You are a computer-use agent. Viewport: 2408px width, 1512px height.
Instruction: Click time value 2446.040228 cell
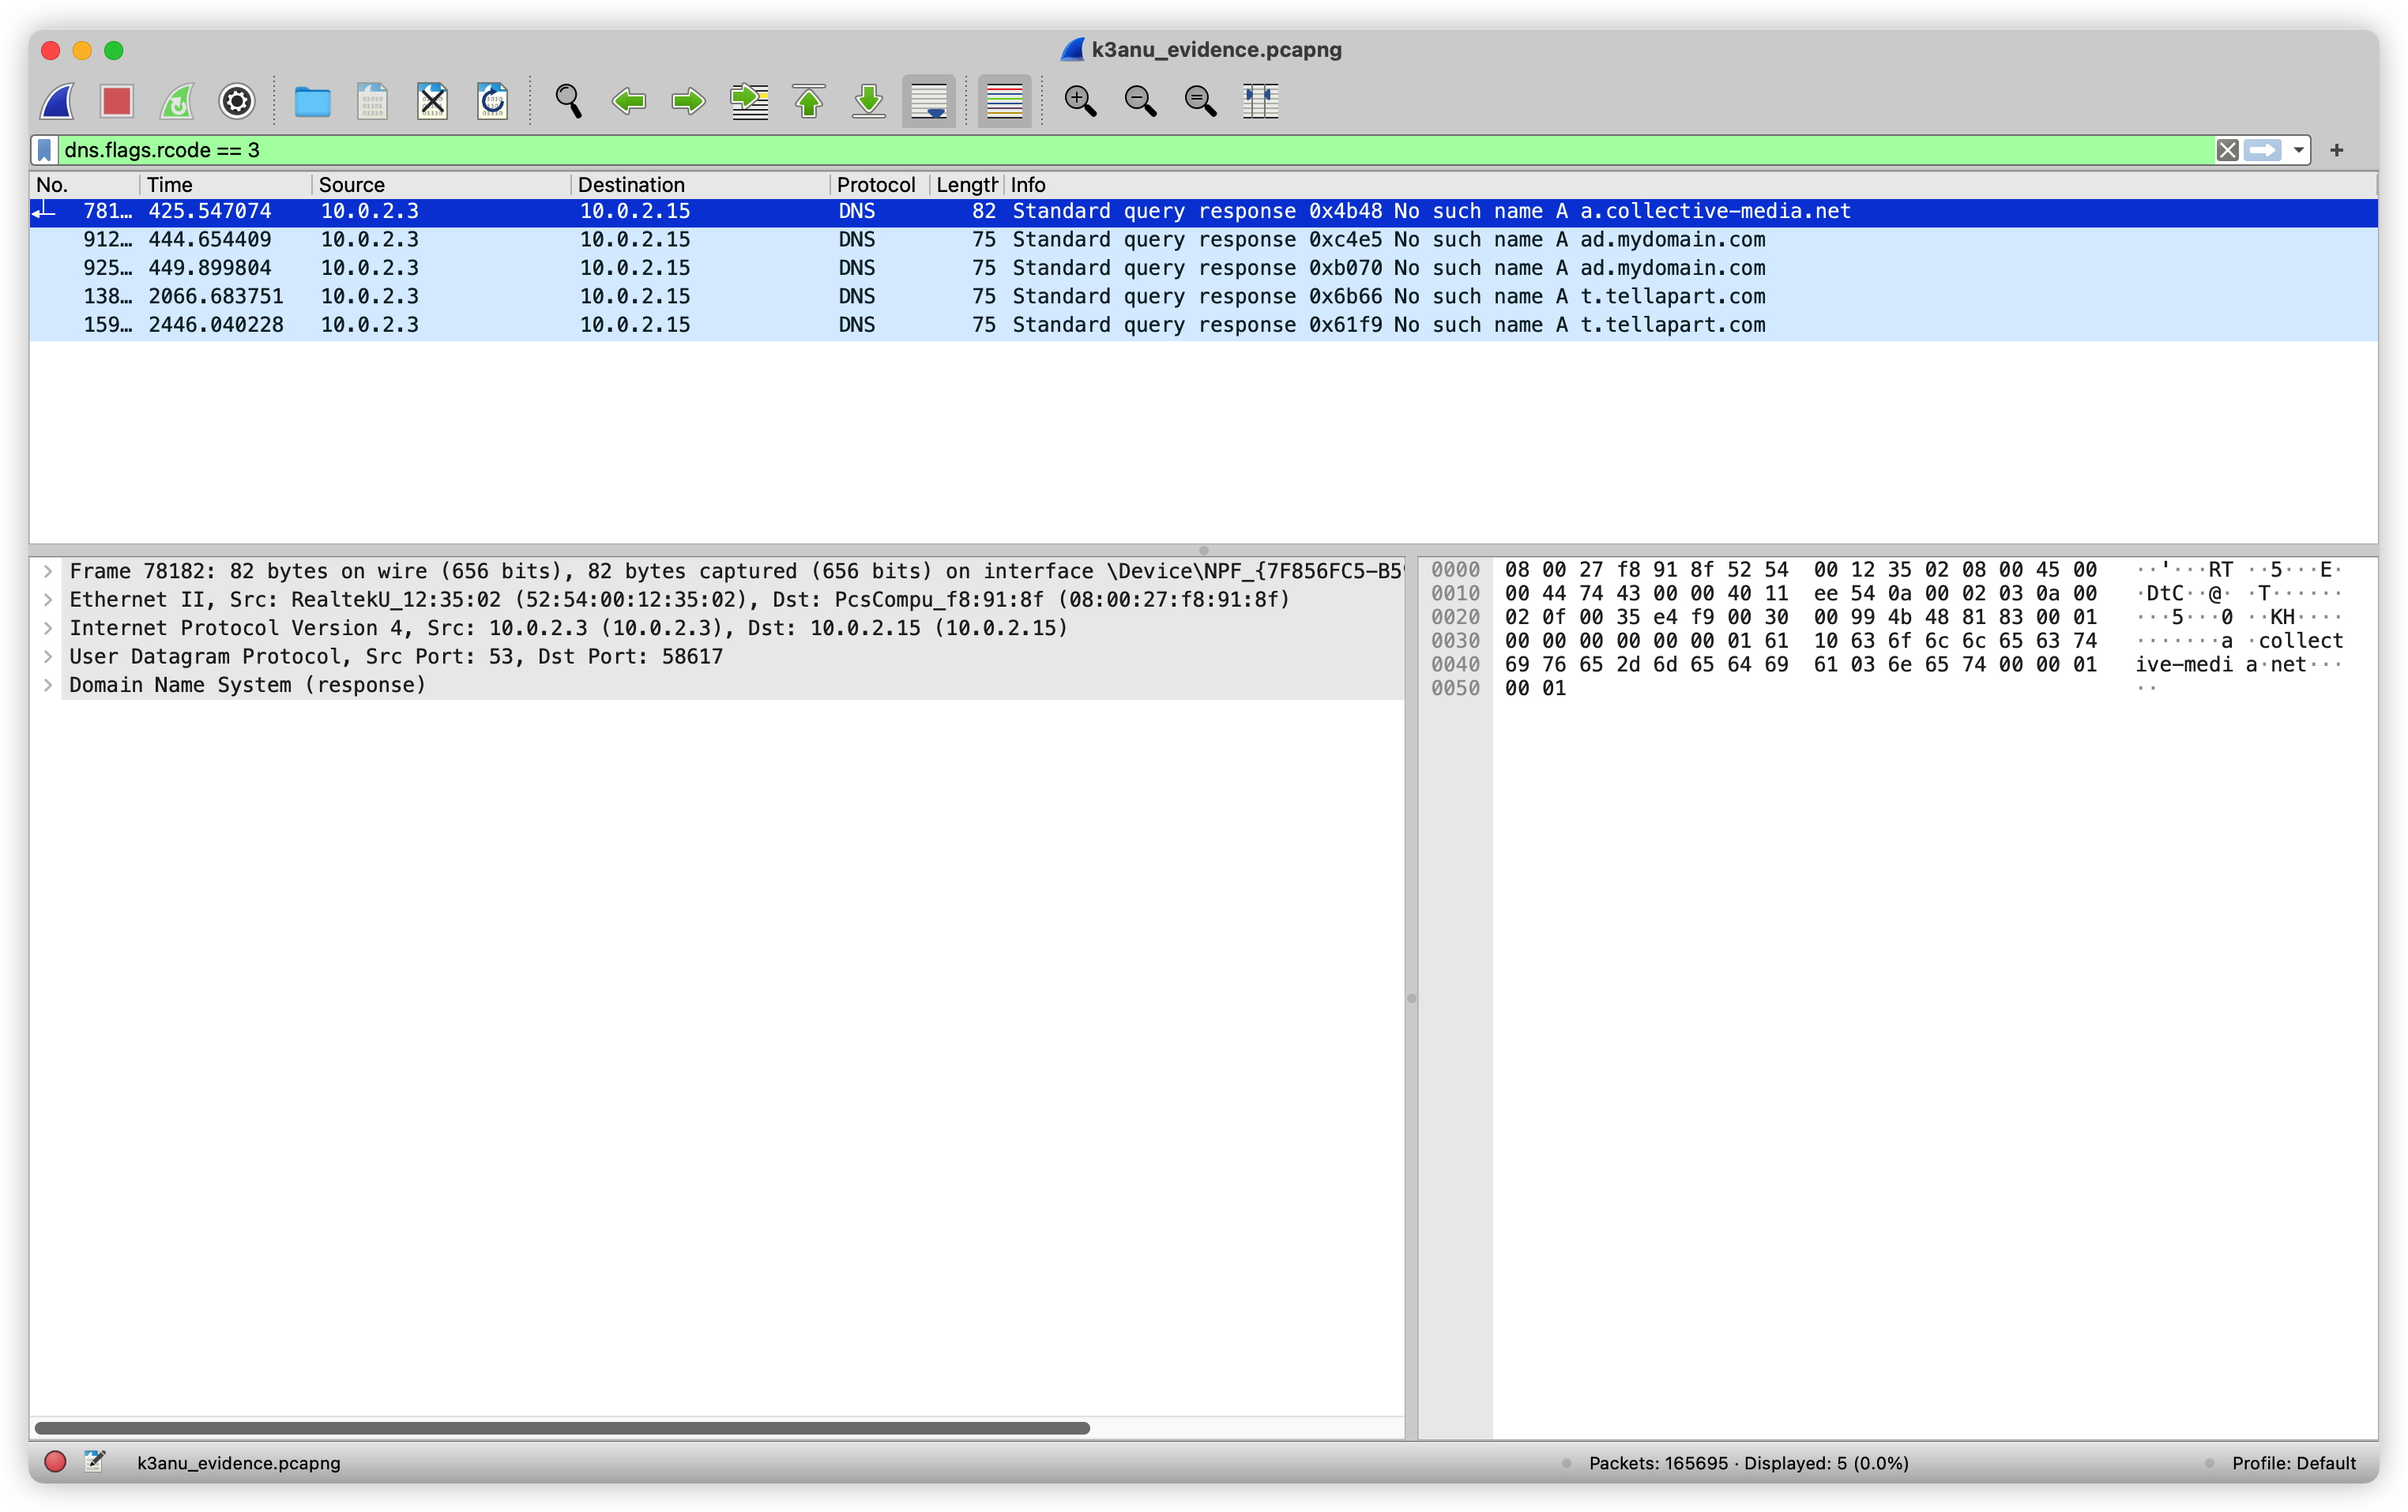[216, 325]
